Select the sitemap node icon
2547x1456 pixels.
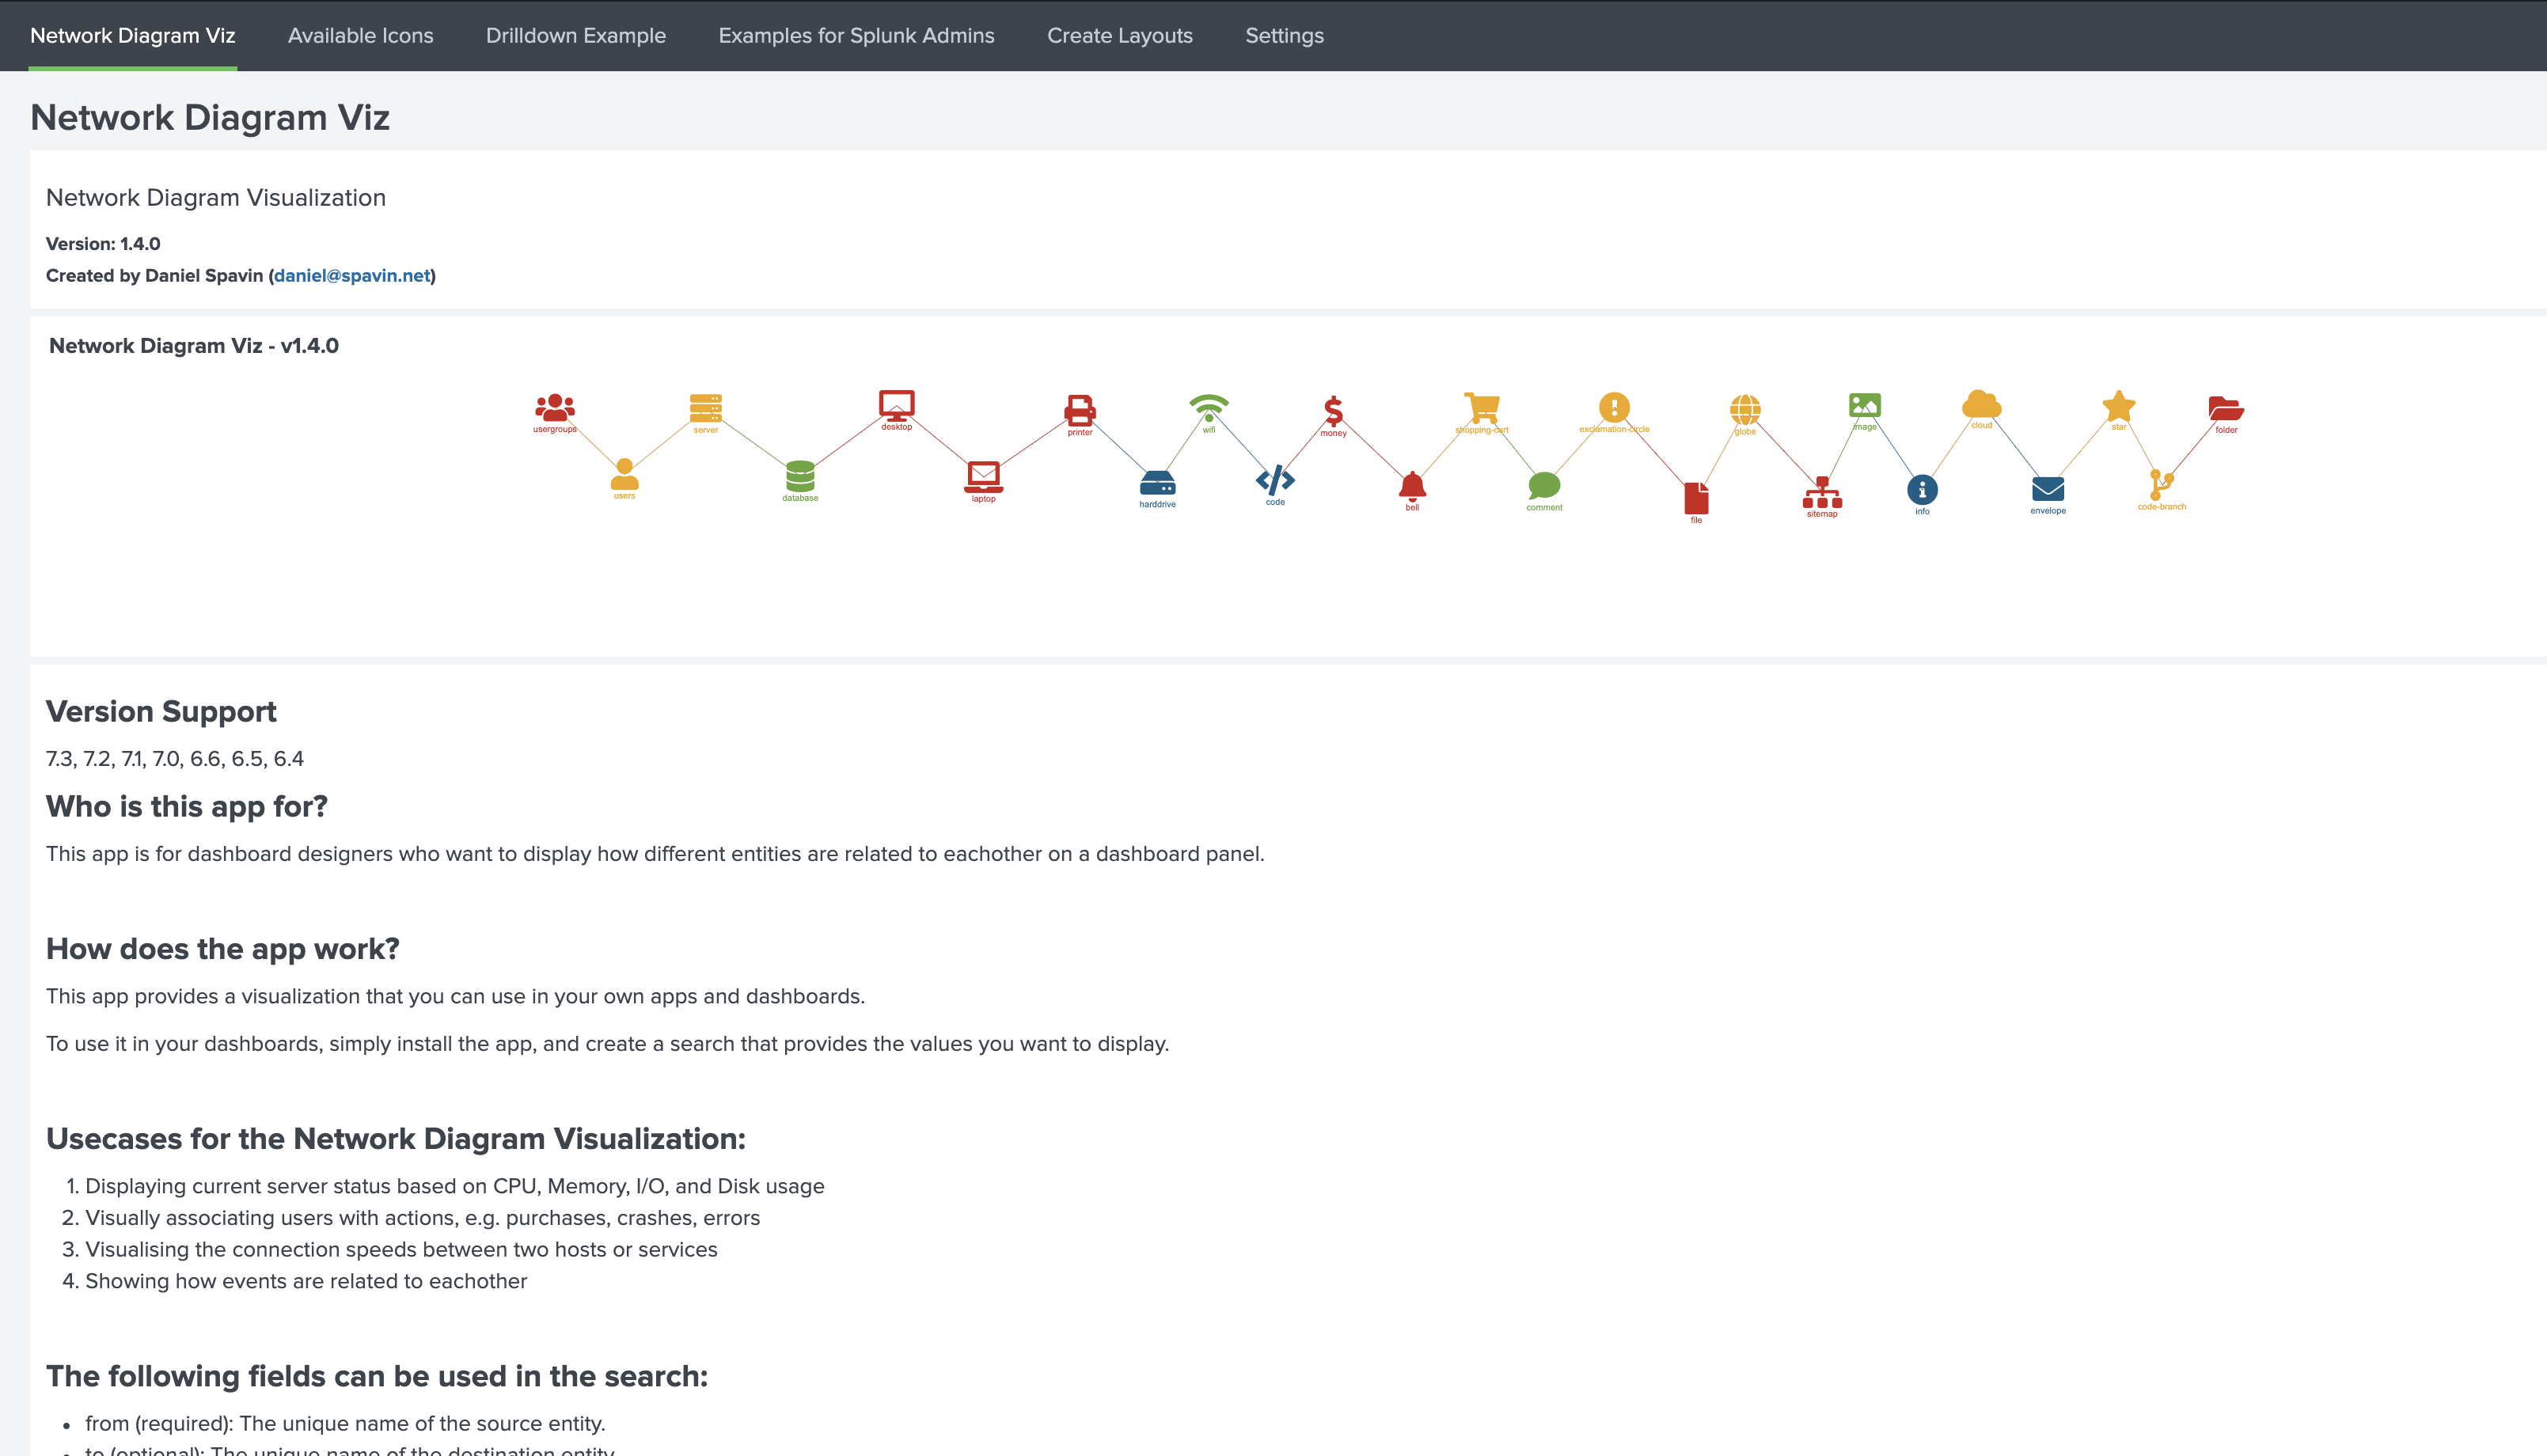coord(1822,492)
